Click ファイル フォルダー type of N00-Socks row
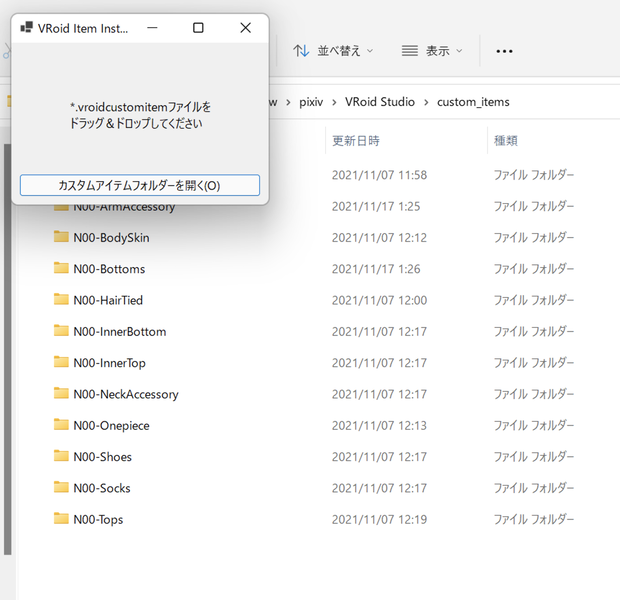Screen dimensions: 620x600 (x=534, y=488)
